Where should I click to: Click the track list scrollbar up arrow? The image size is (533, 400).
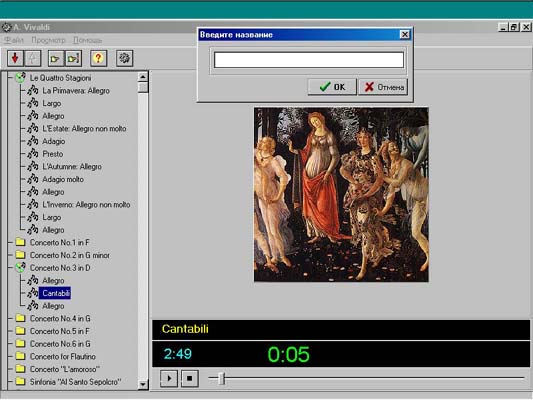143,77
